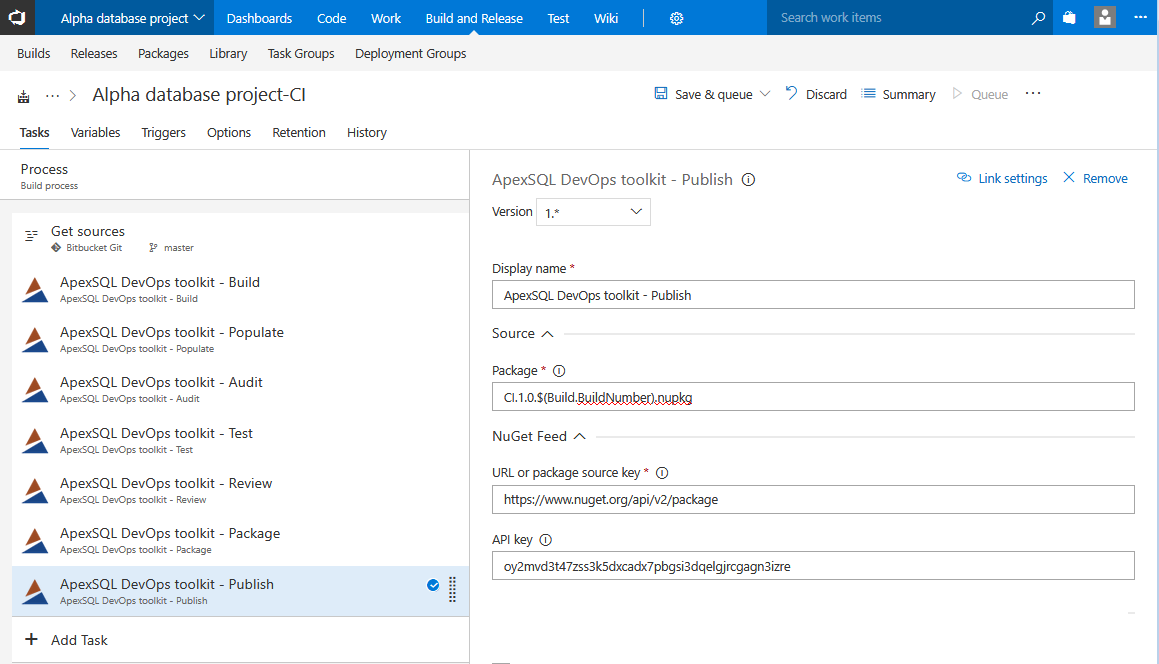Go to the Builds sub-tab
This screenshot has width=1159, height=664.
tap(33, 53)
